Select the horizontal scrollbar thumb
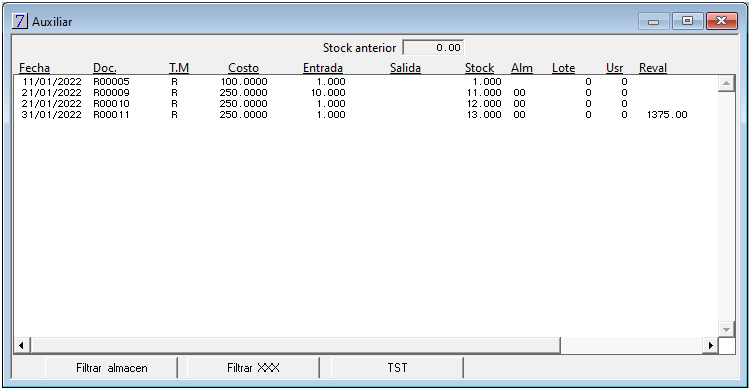This screenshot has width=750, height=390. (295, 345)
